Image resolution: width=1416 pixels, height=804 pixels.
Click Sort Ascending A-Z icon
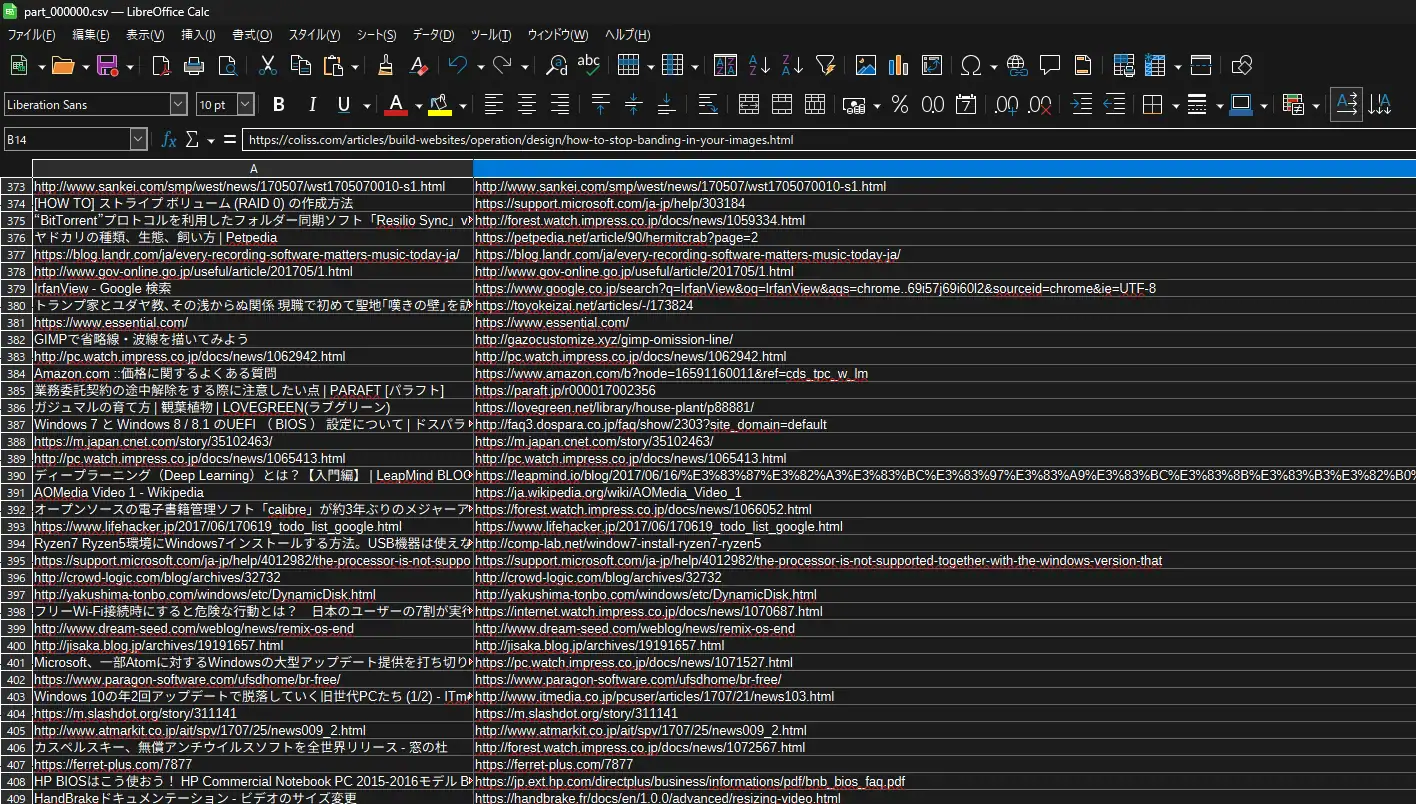(x=759, y=66)
